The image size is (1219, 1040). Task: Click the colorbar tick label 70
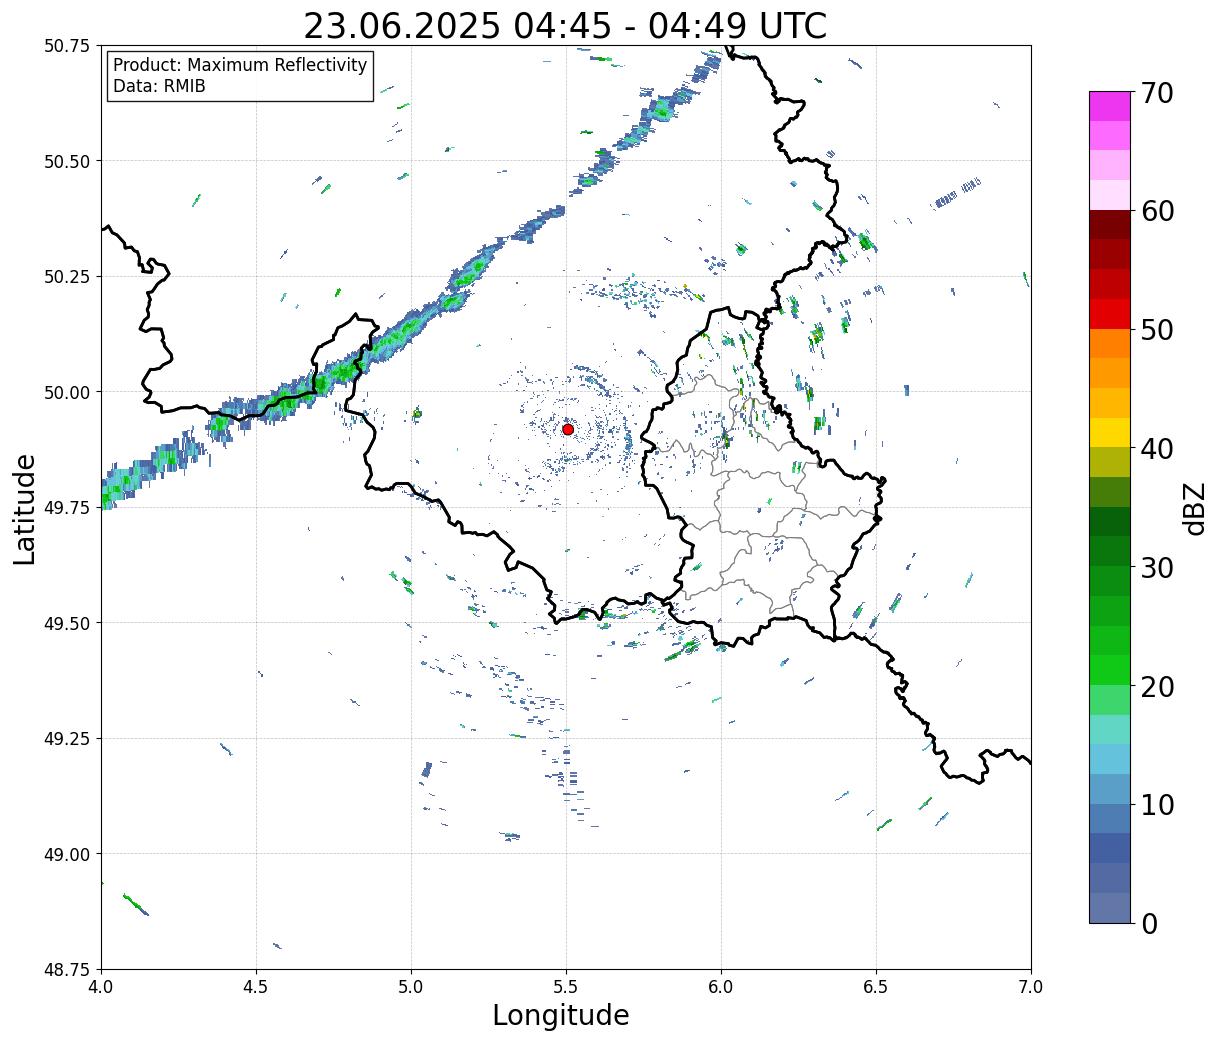[x=1156, y=93]
